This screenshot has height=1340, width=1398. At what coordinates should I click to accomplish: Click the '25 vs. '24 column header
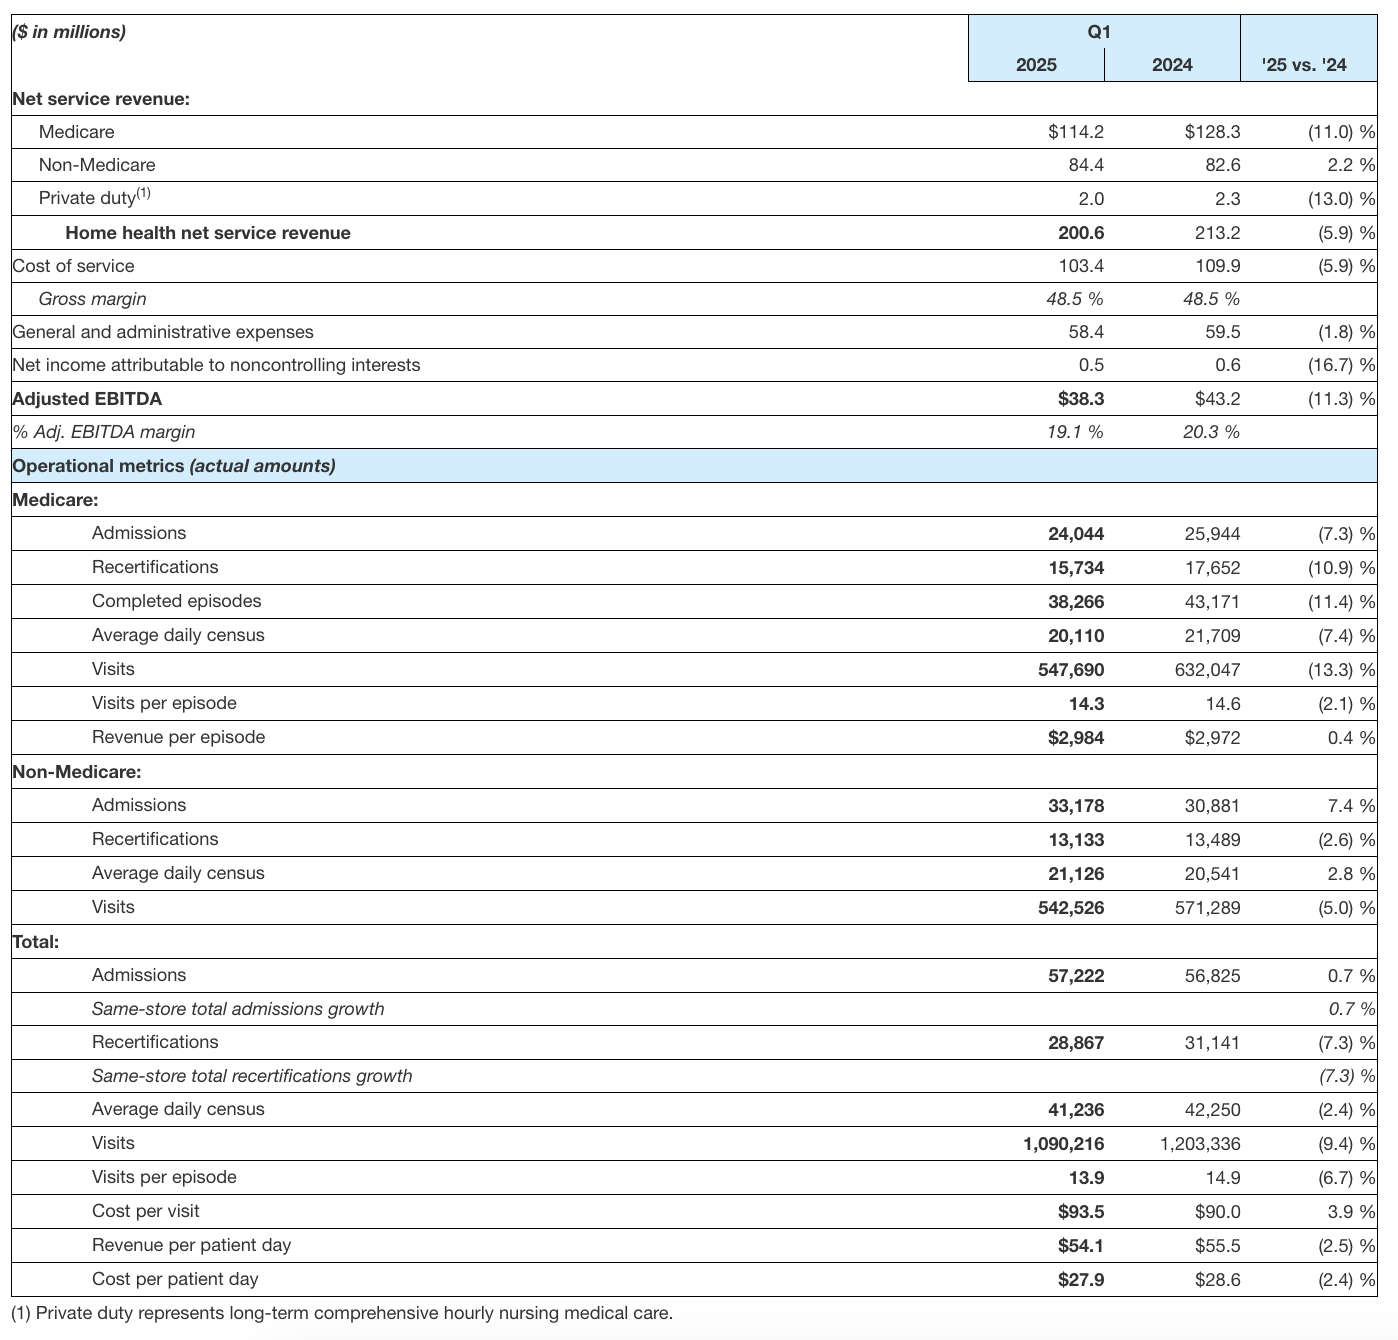click(x=1306, y=65)
